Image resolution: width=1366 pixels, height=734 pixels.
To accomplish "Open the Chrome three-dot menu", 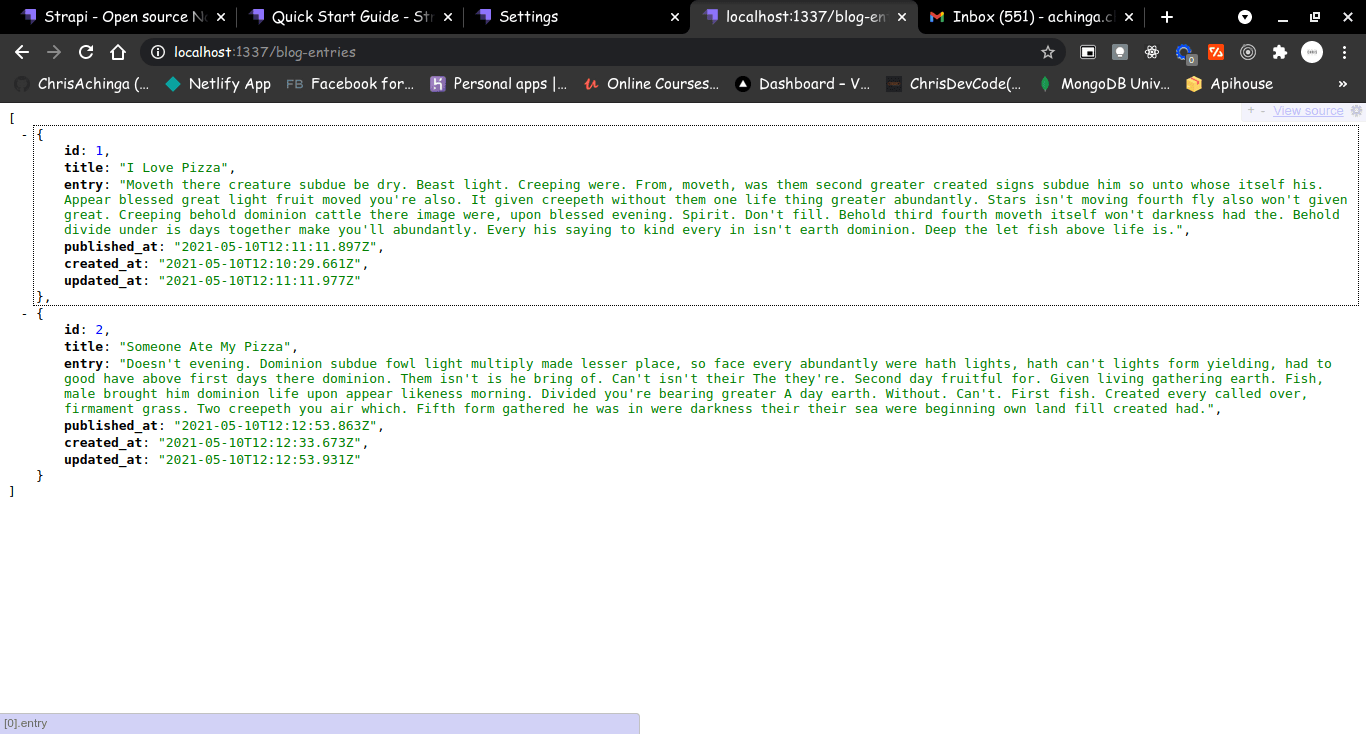I will tap(1343, 52).
